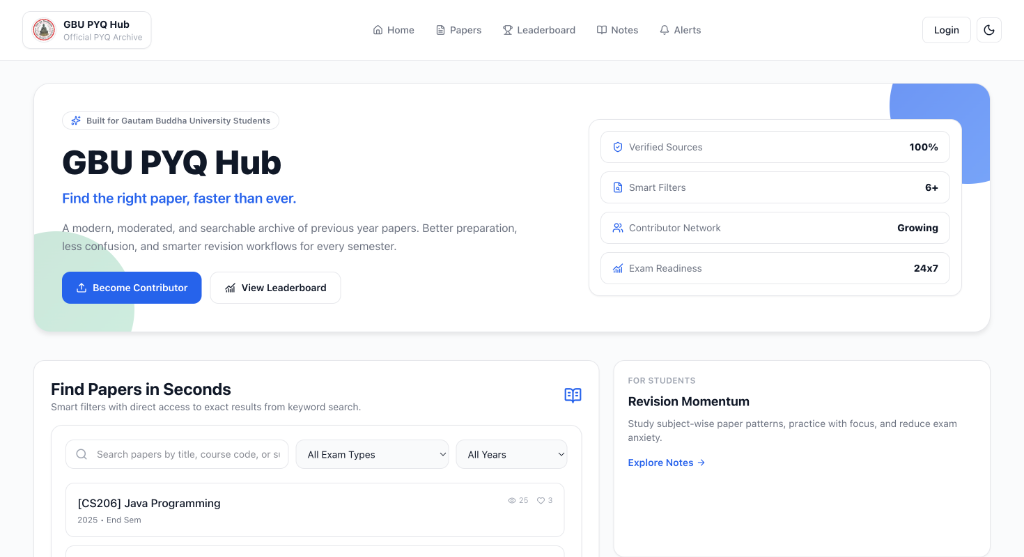
Task: Open the Alerts nav item
Action: click(680, 30)
